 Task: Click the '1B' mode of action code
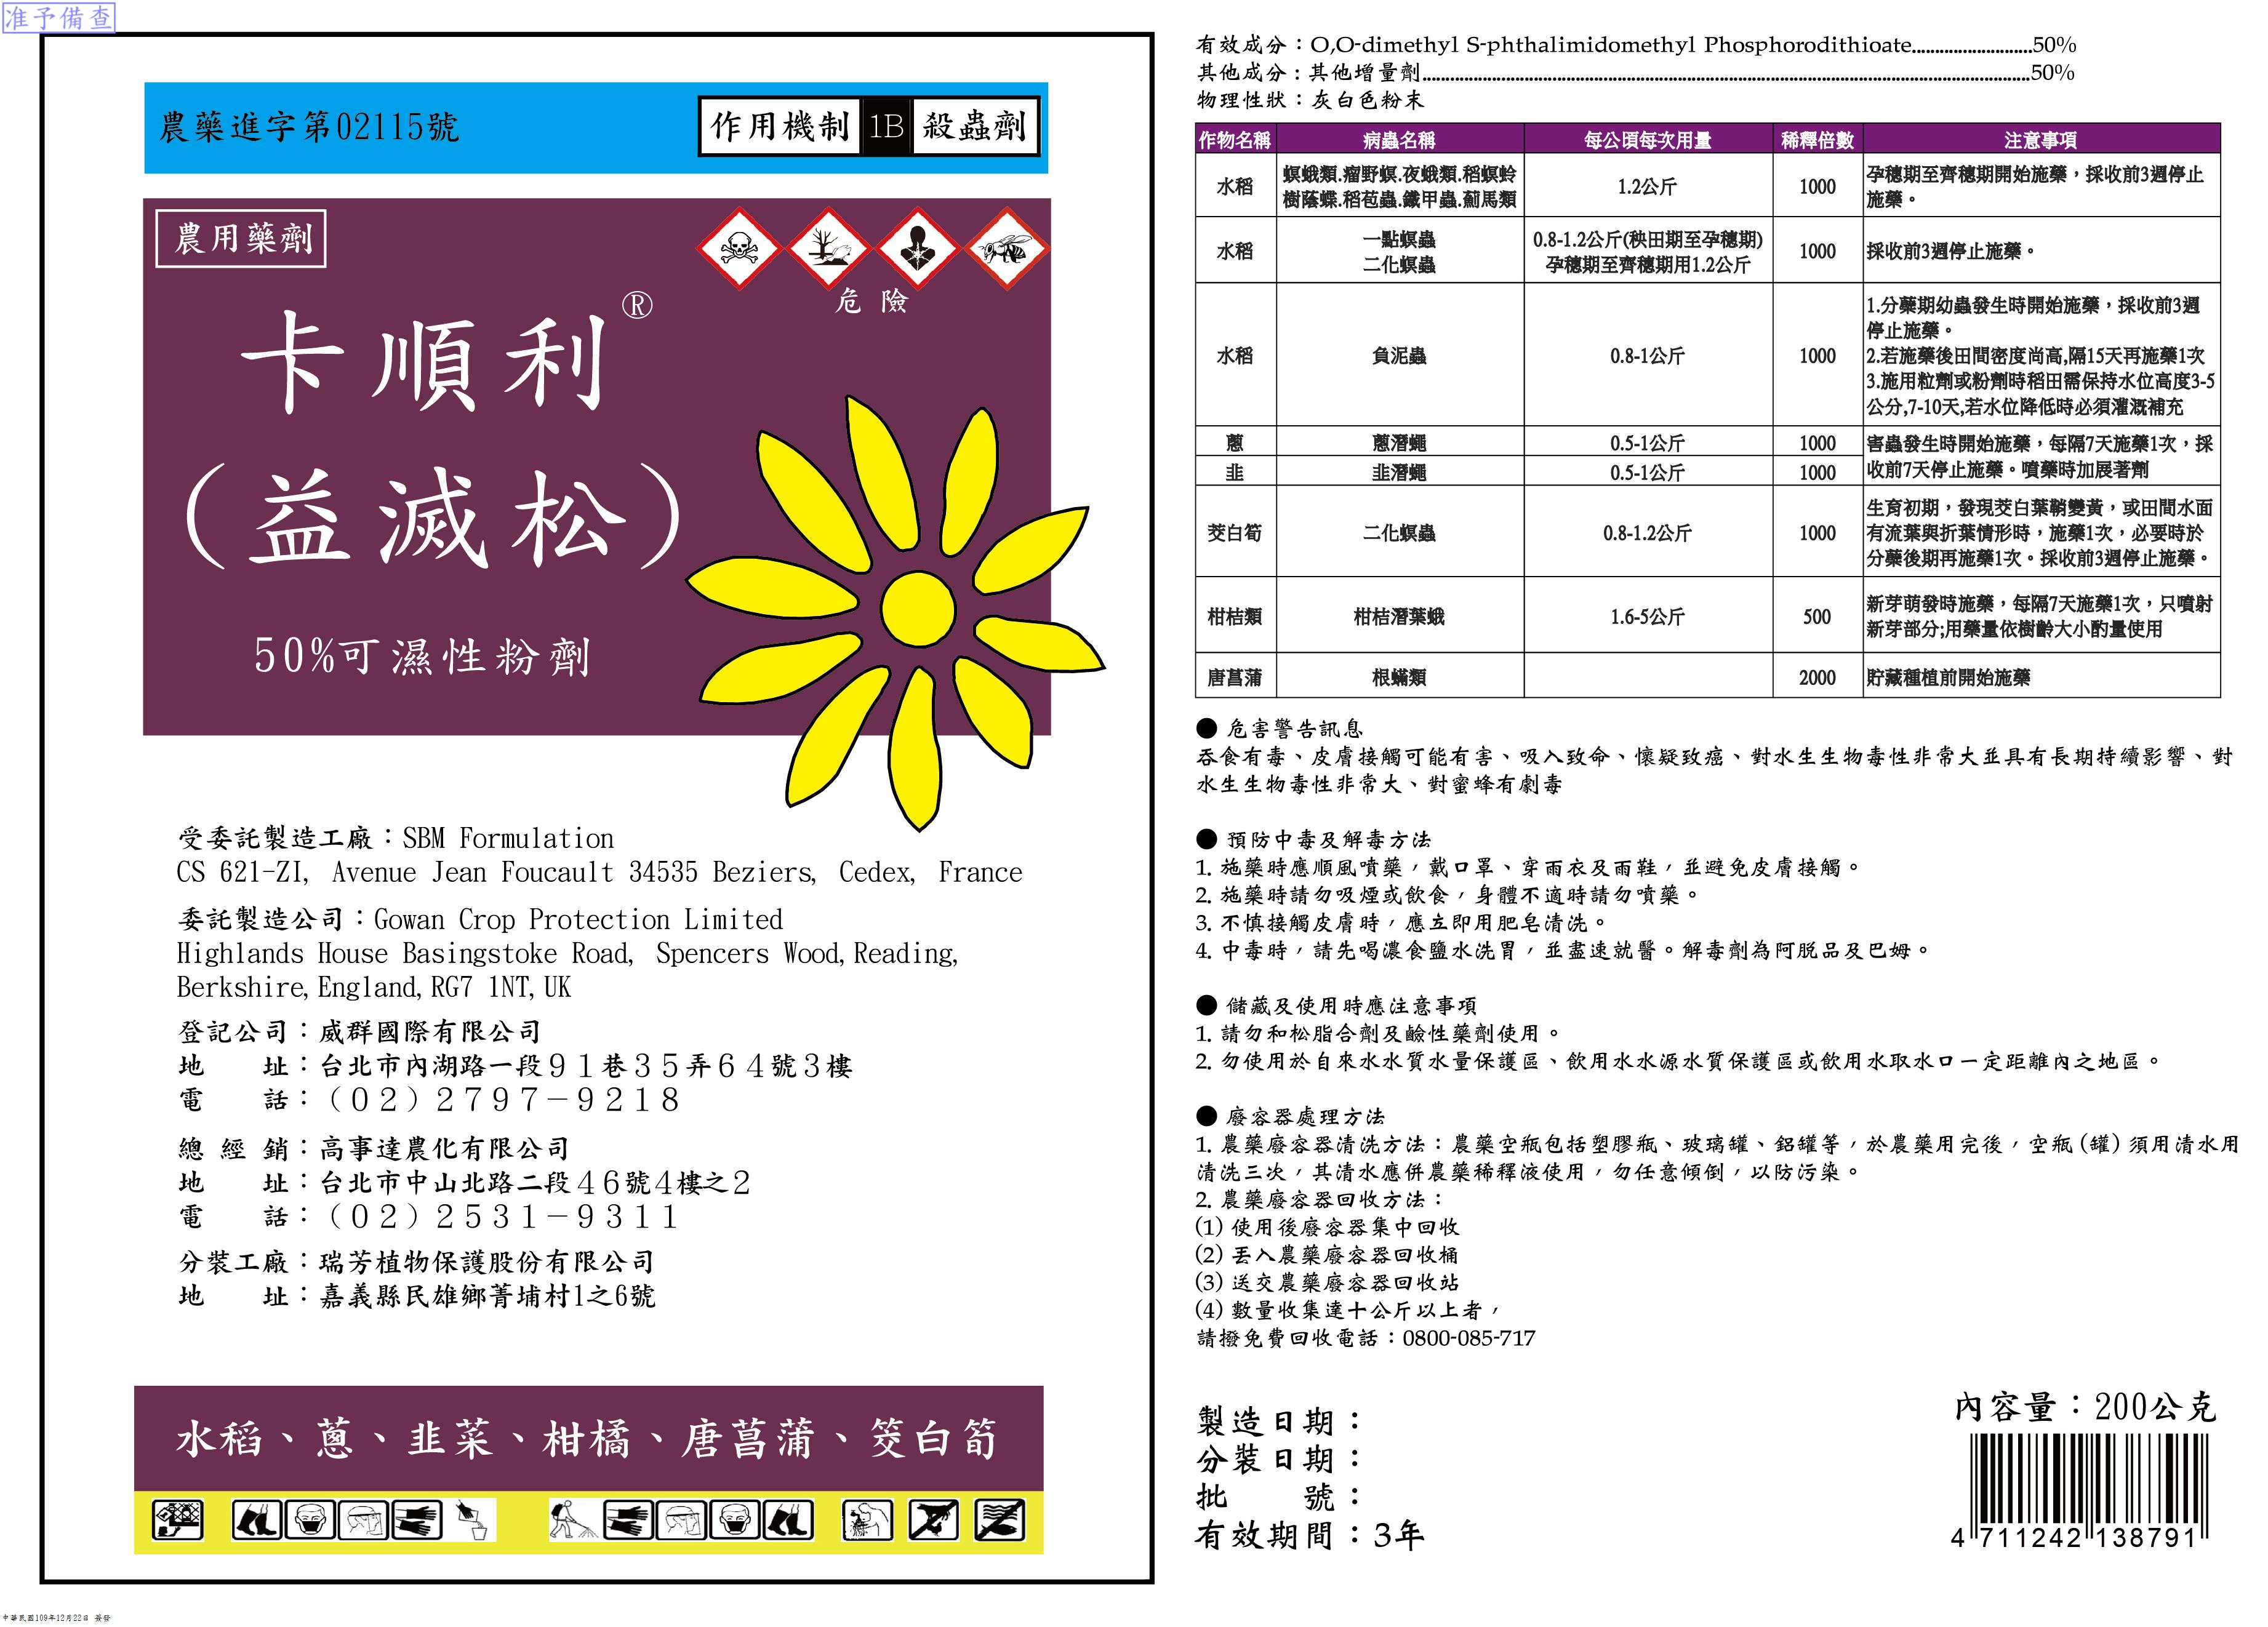click(886, 126)
